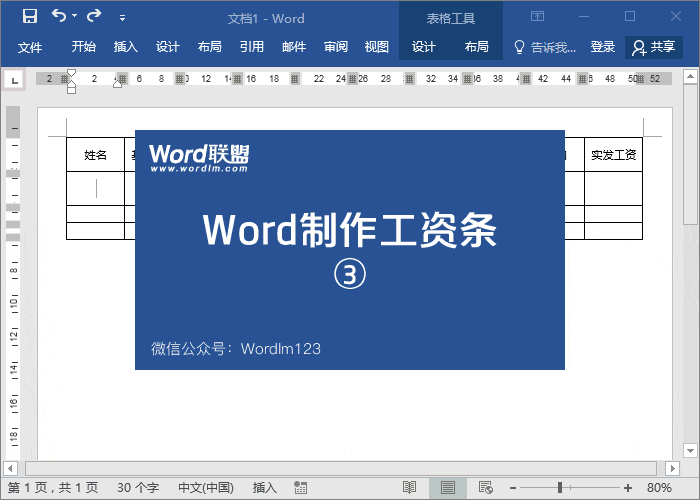Viewport: 700px width, 500px height.
Task: Click the Redo arrow icon
Action: (94, 16)
